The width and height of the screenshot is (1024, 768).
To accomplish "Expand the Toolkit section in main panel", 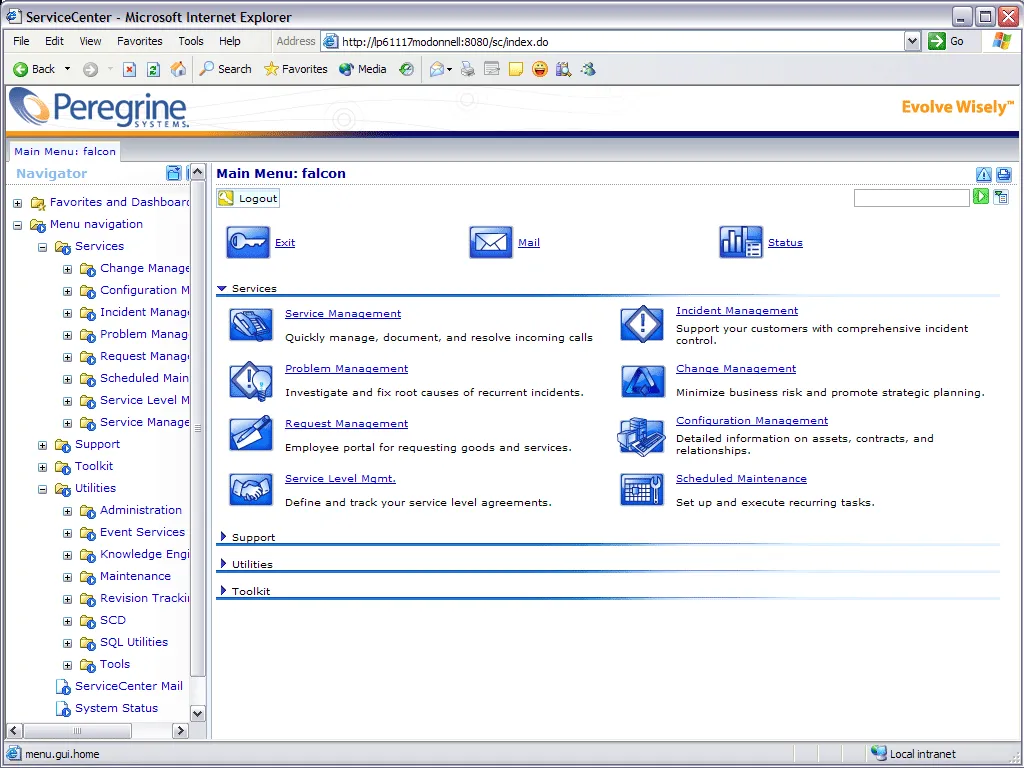I will pyautogui.click(x=223, y=590).
